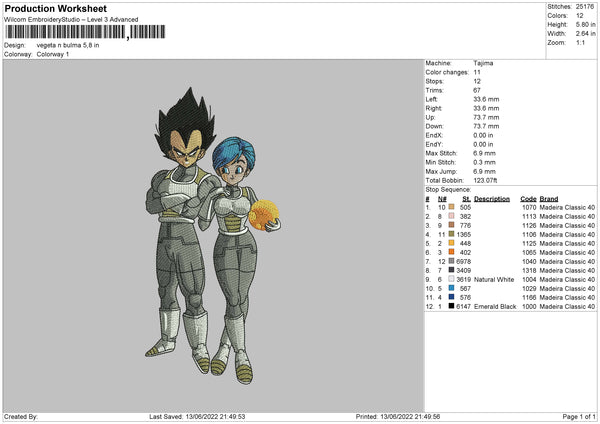Select the 'Last Saved:' timestamp in footer
The image size is (600, 424).
pos(197,417)
